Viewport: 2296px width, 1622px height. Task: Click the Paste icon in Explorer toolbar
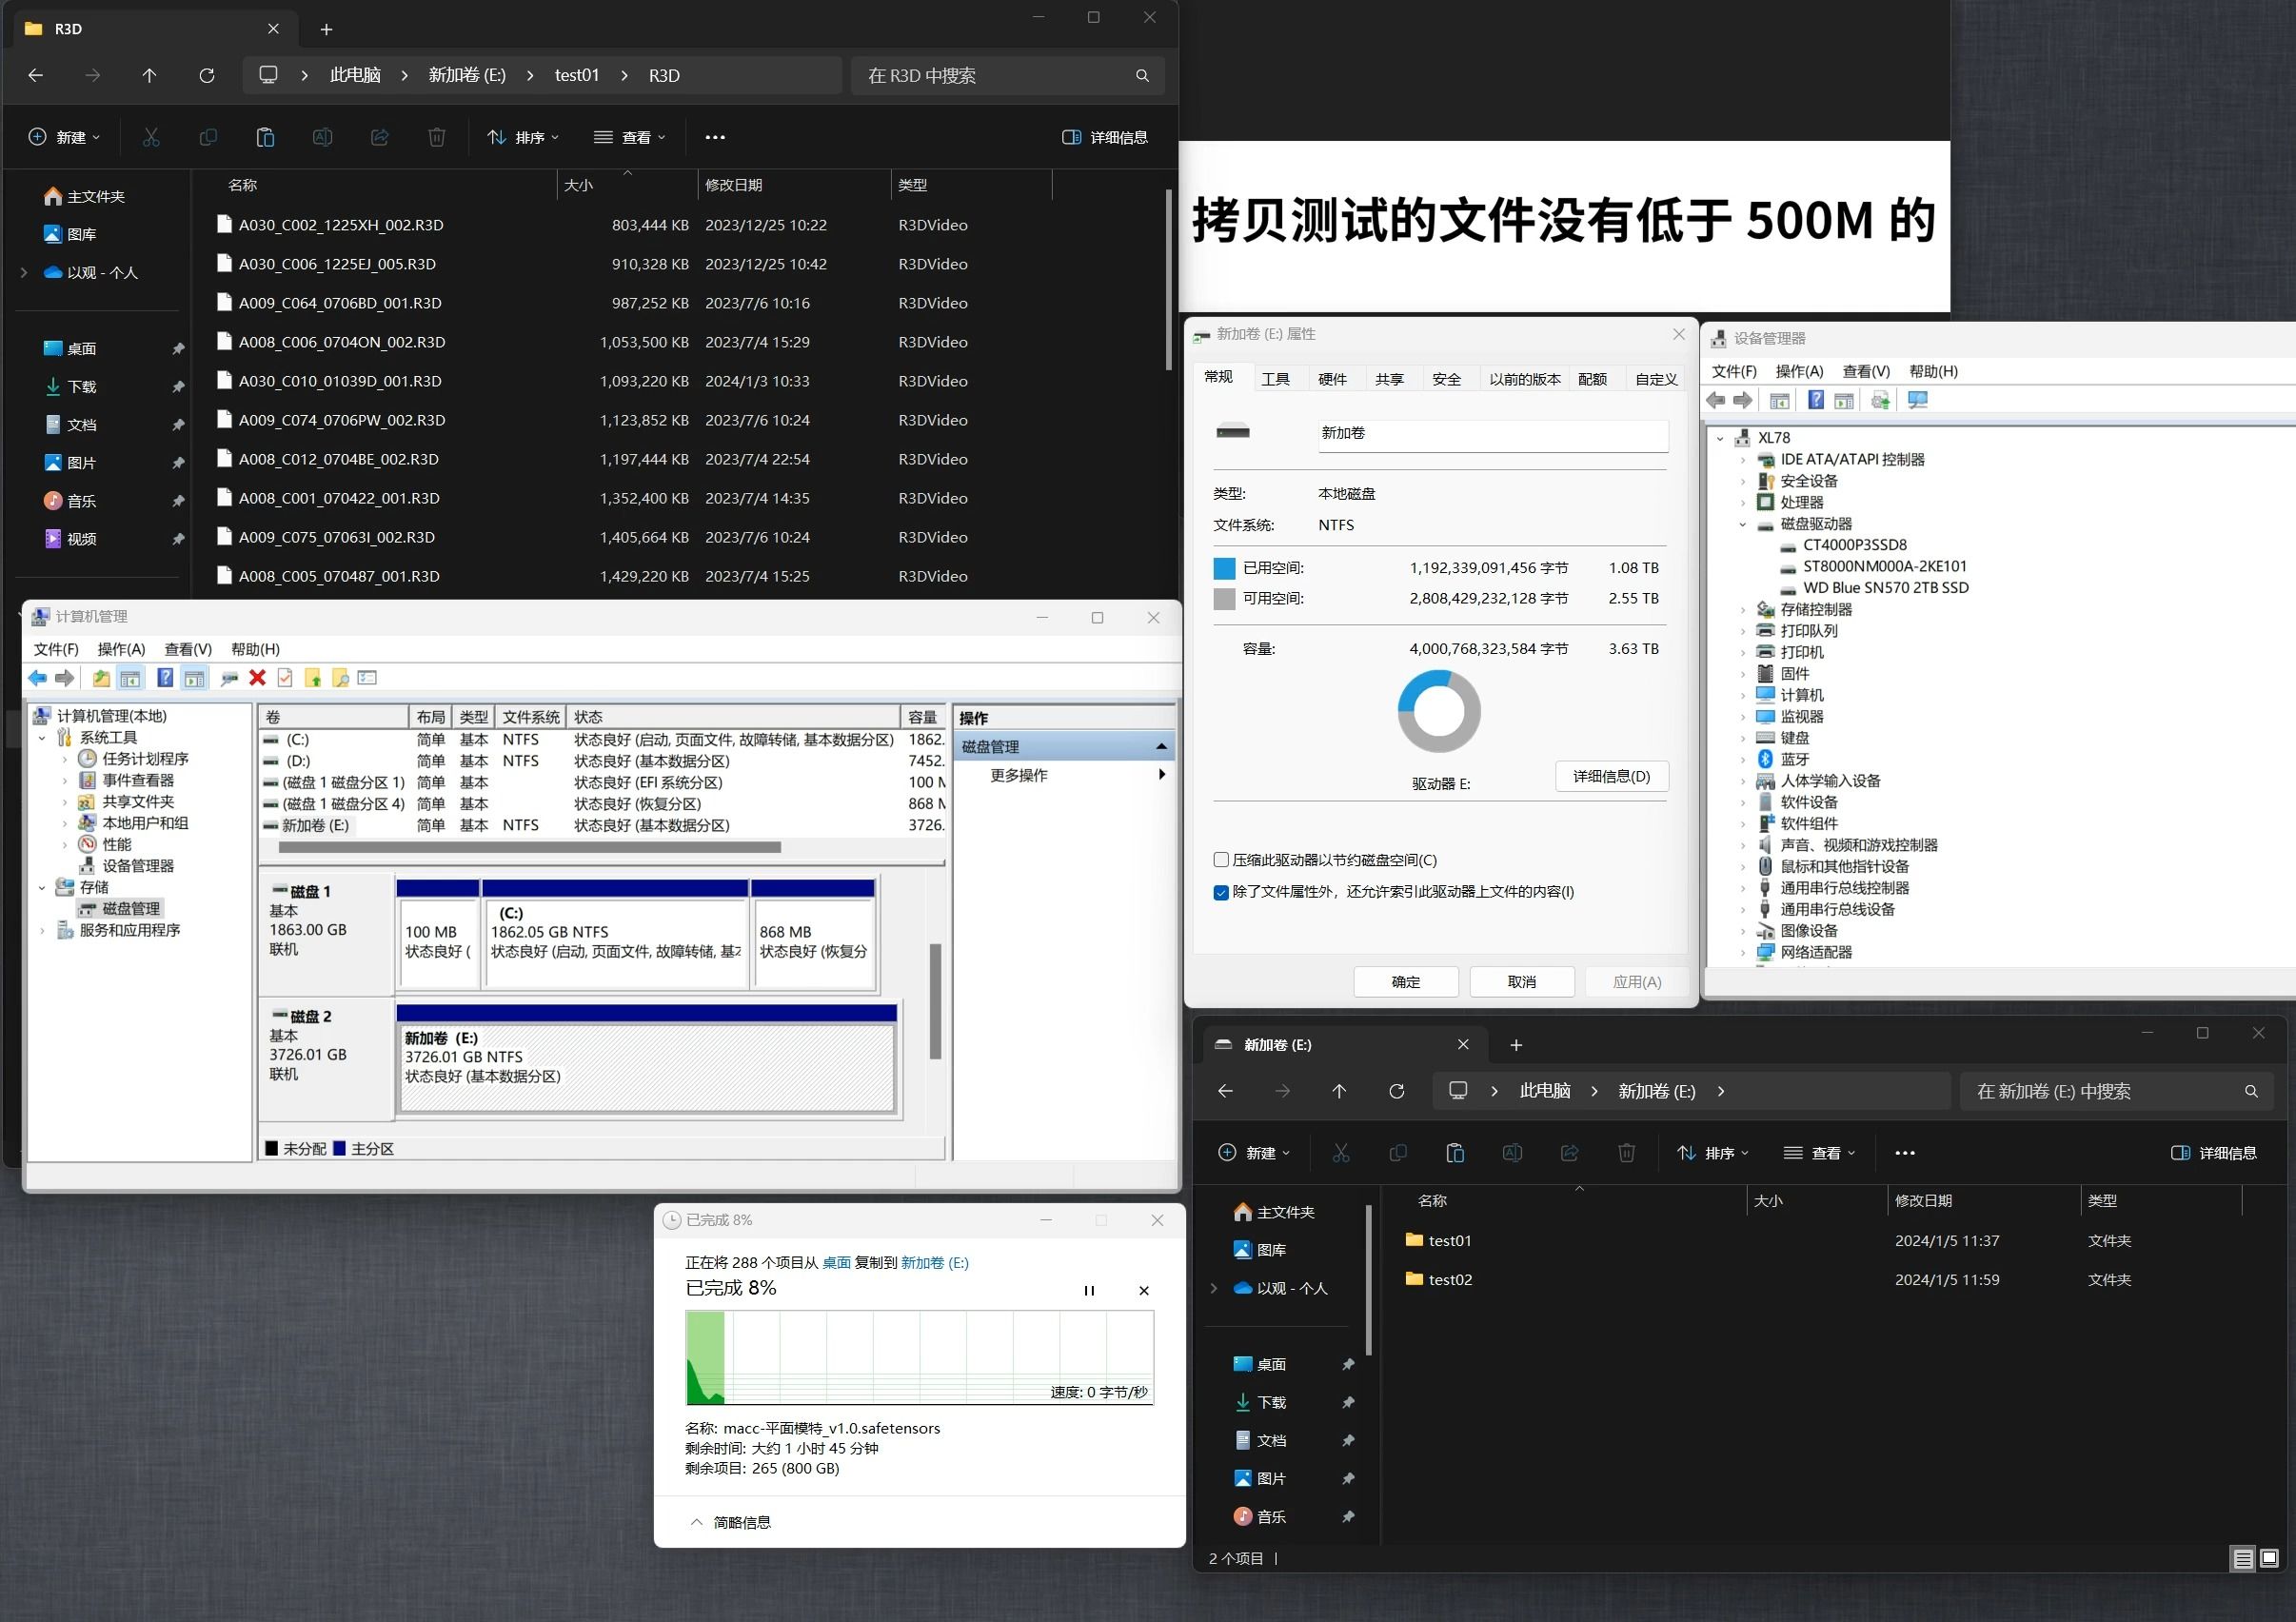265,137
